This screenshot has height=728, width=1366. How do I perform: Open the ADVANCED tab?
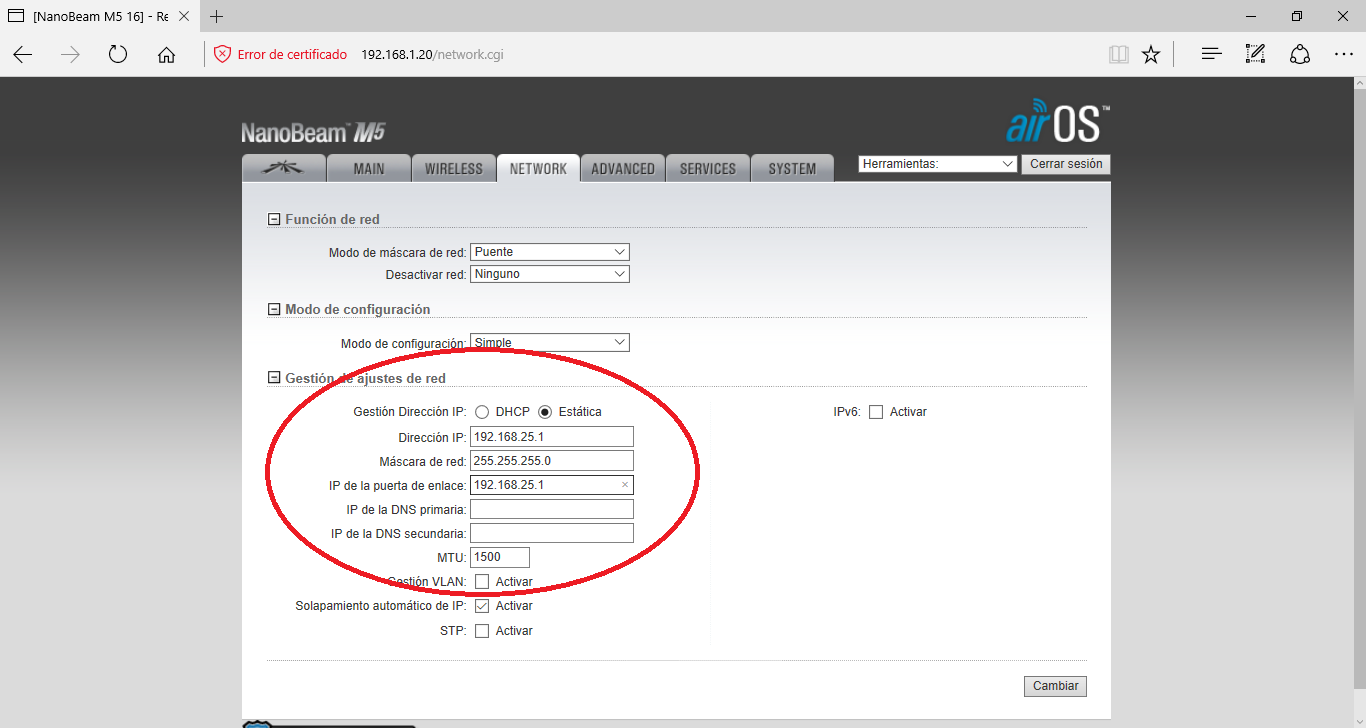[x=622, y=168]
